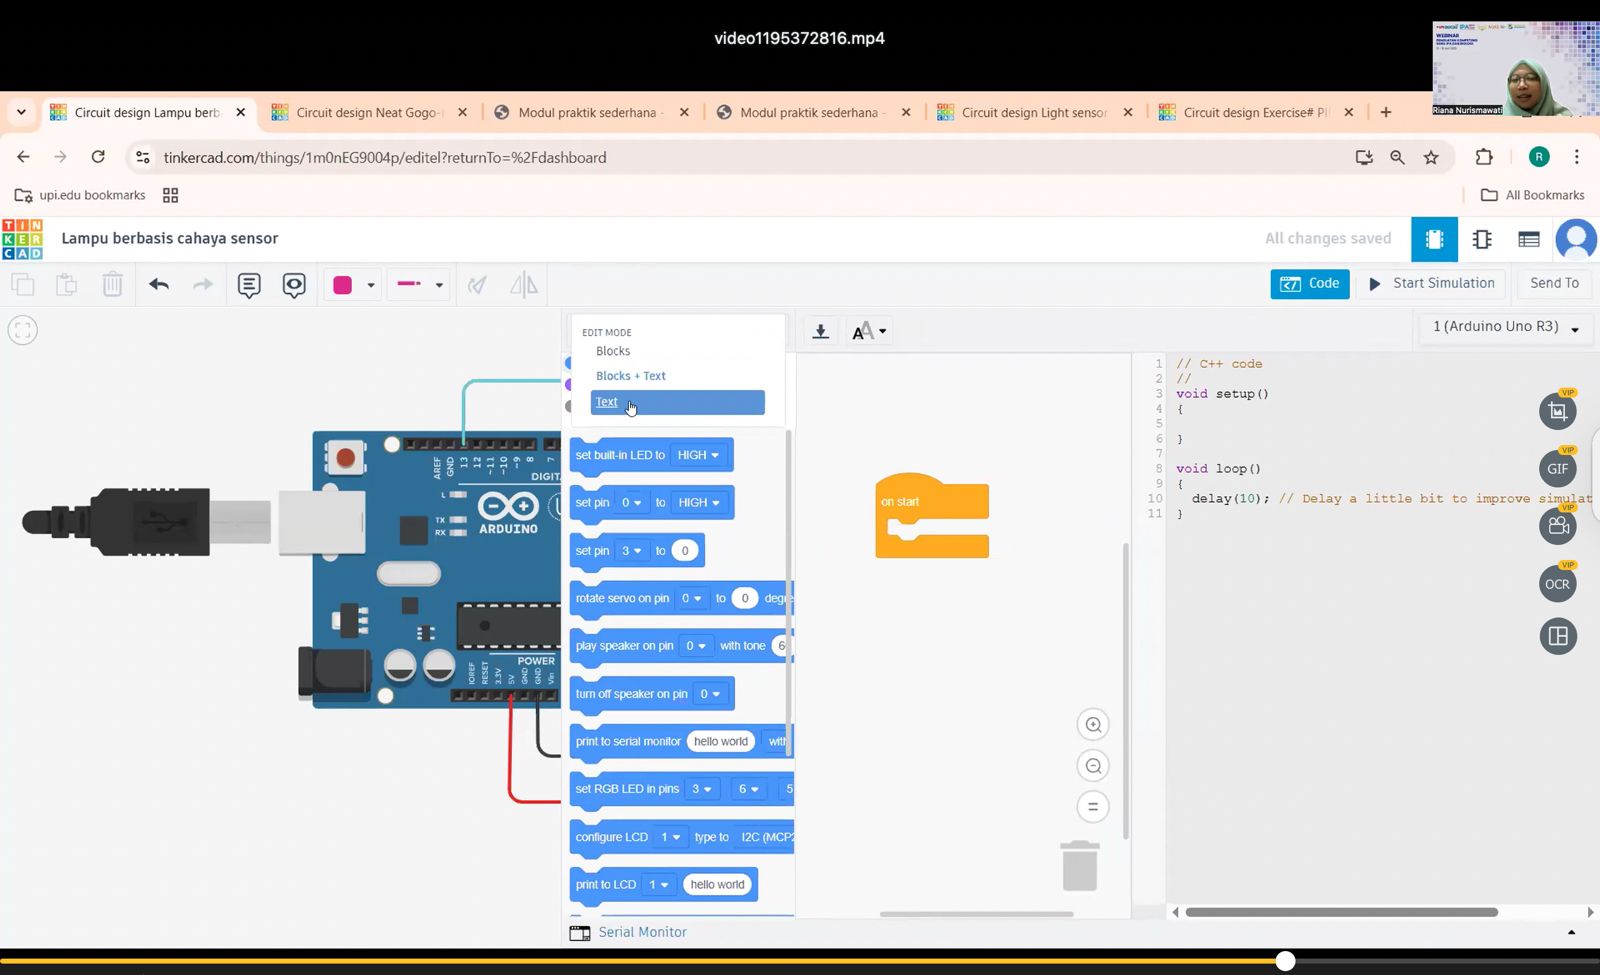Open the browser Extensions icon

[1484, 157]
